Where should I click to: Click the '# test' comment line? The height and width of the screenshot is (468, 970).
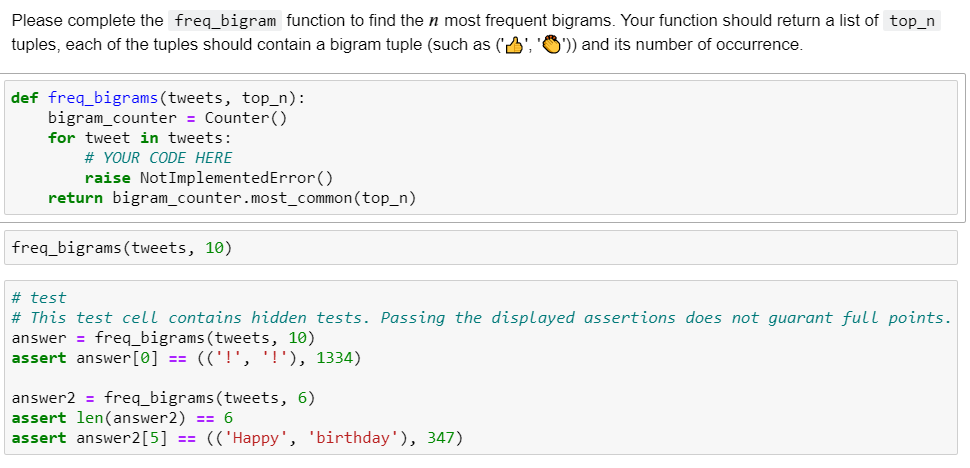38,298
